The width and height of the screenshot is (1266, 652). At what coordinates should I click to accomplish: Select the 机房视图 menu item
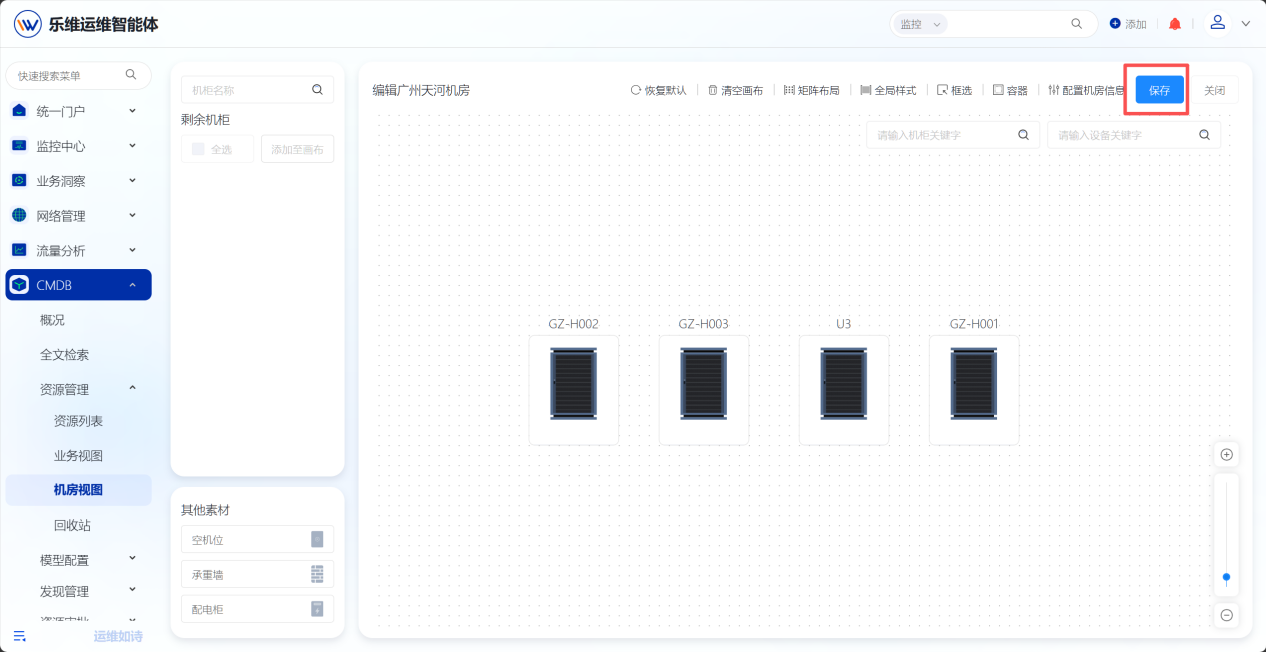(78, 490)
